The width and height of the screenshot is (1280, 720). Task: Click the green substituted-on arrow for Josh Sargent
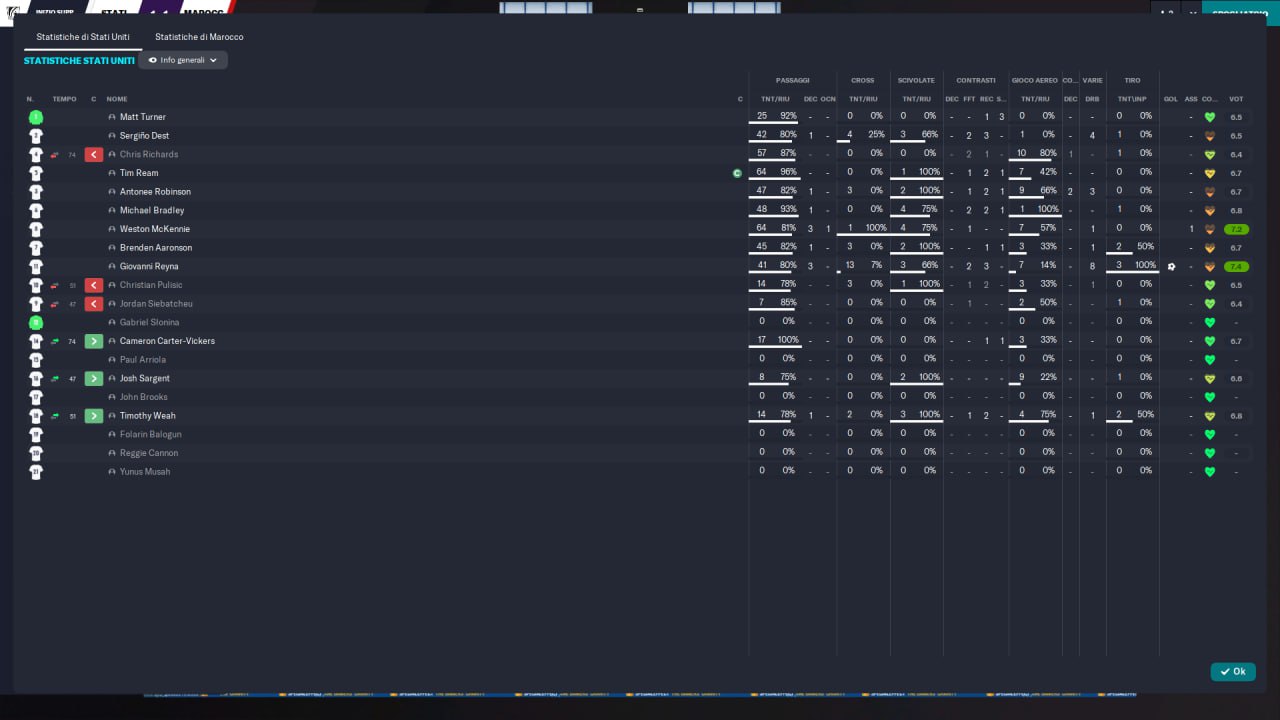[x=94, y=379]
